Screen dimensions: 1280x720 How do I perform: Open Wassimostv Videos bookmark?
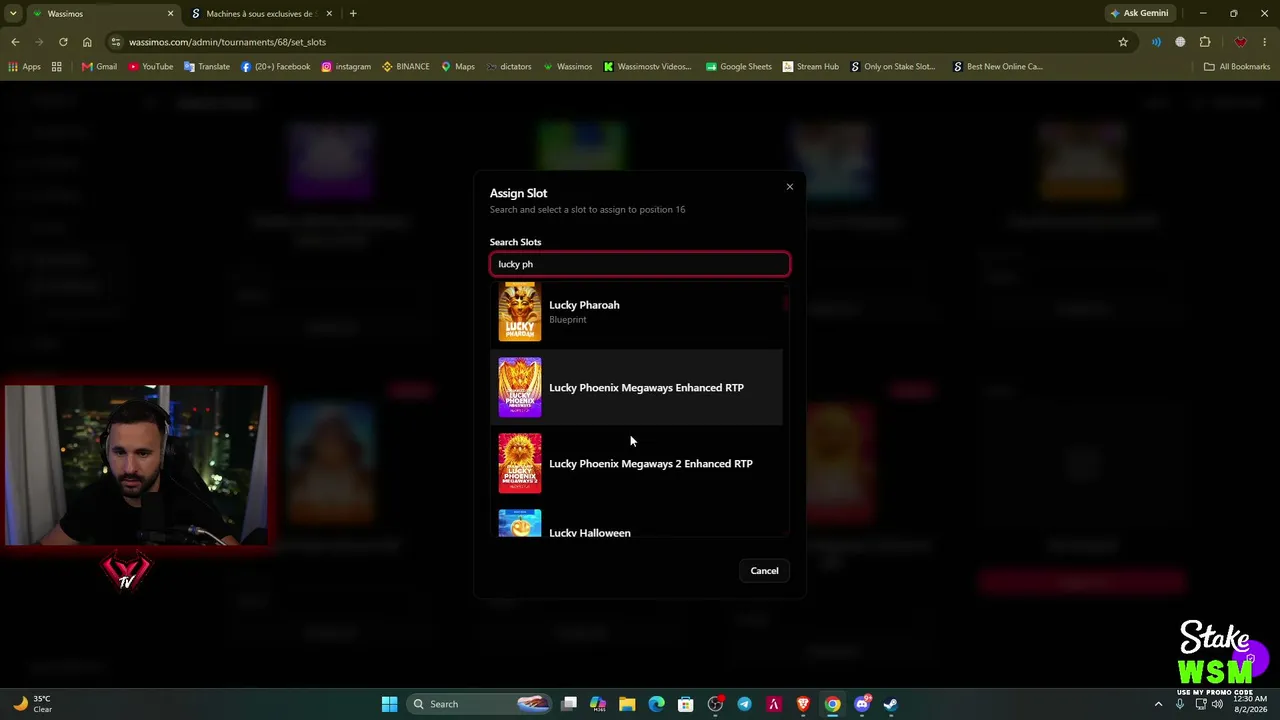647,67
